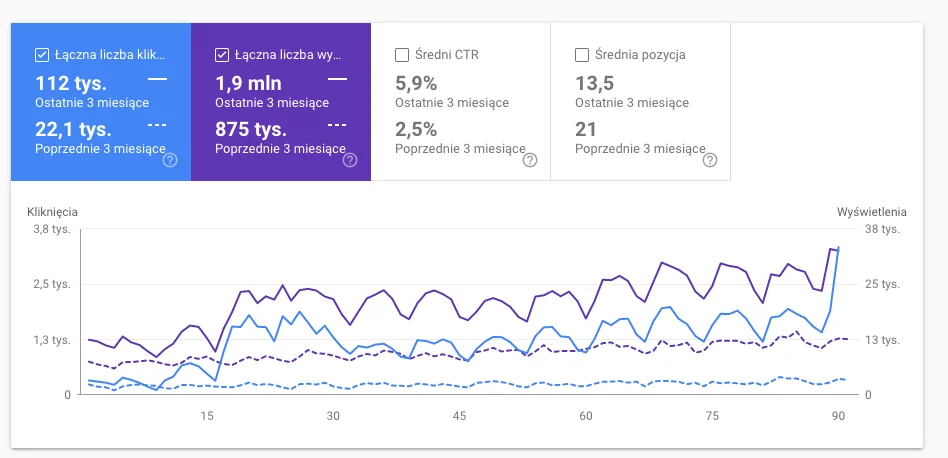Click the day 45 label on the x-axis
The image size is (948, 458).
coord(459,416)
